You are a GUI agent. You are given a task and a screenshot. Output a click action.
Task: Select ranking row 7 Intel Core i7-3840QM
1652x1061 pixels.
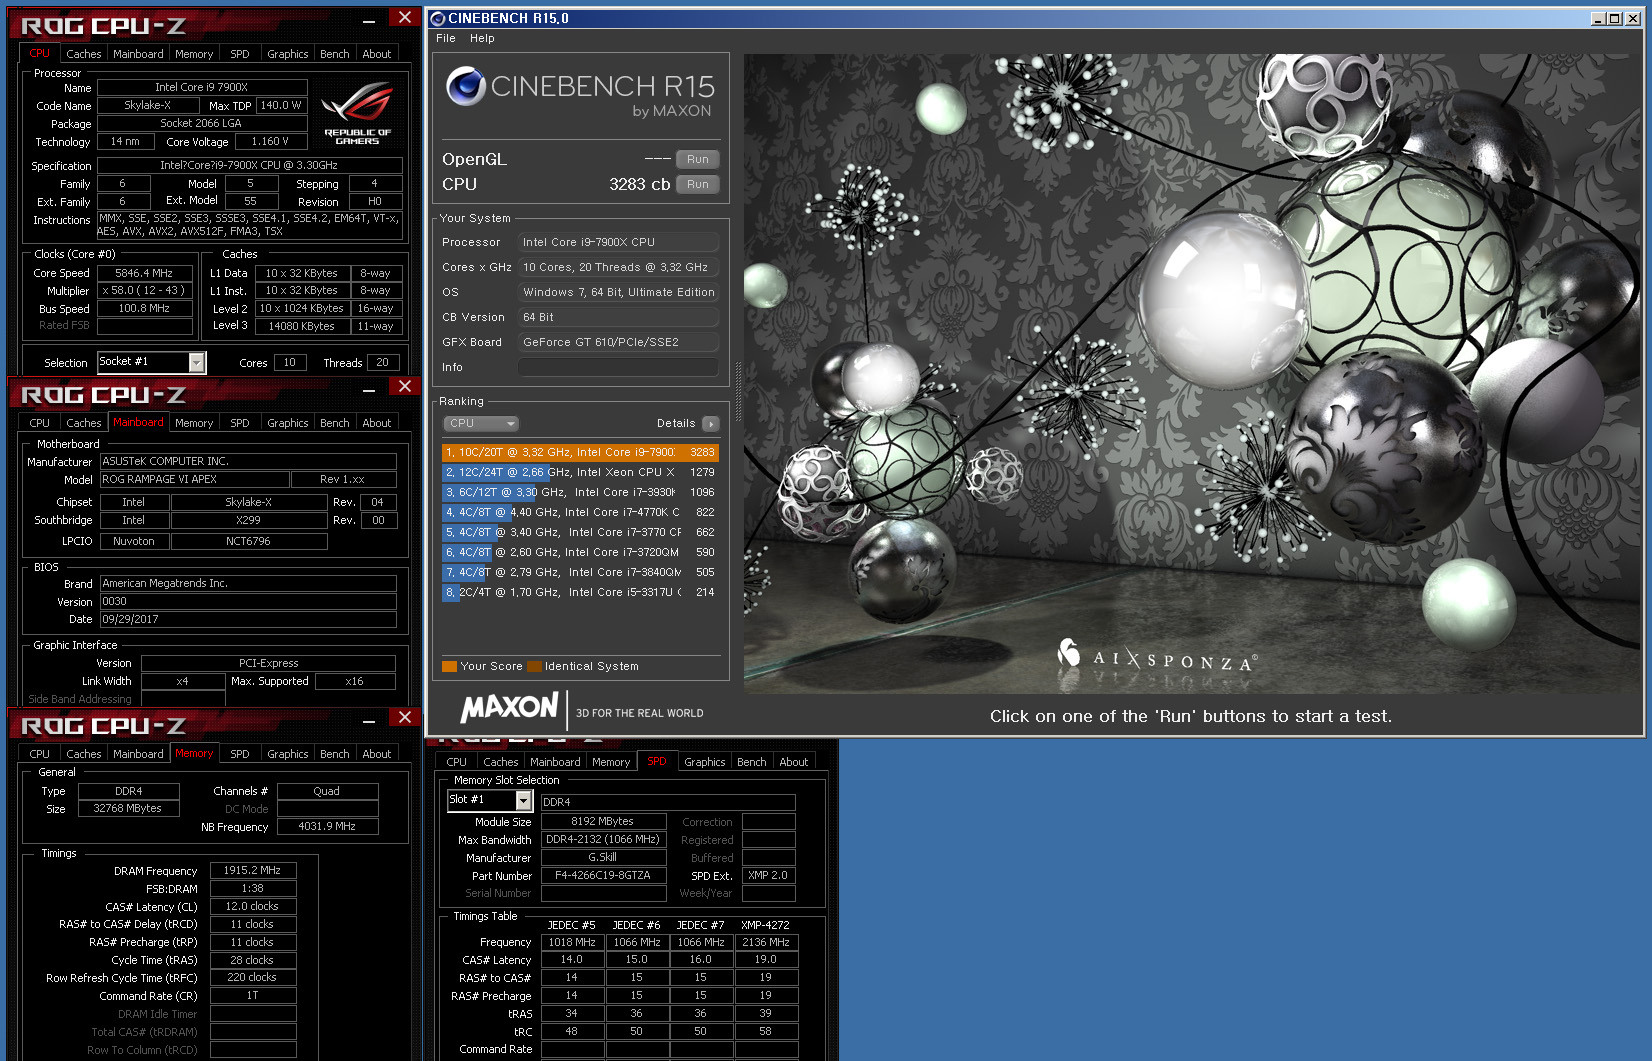tap(580, 572)
